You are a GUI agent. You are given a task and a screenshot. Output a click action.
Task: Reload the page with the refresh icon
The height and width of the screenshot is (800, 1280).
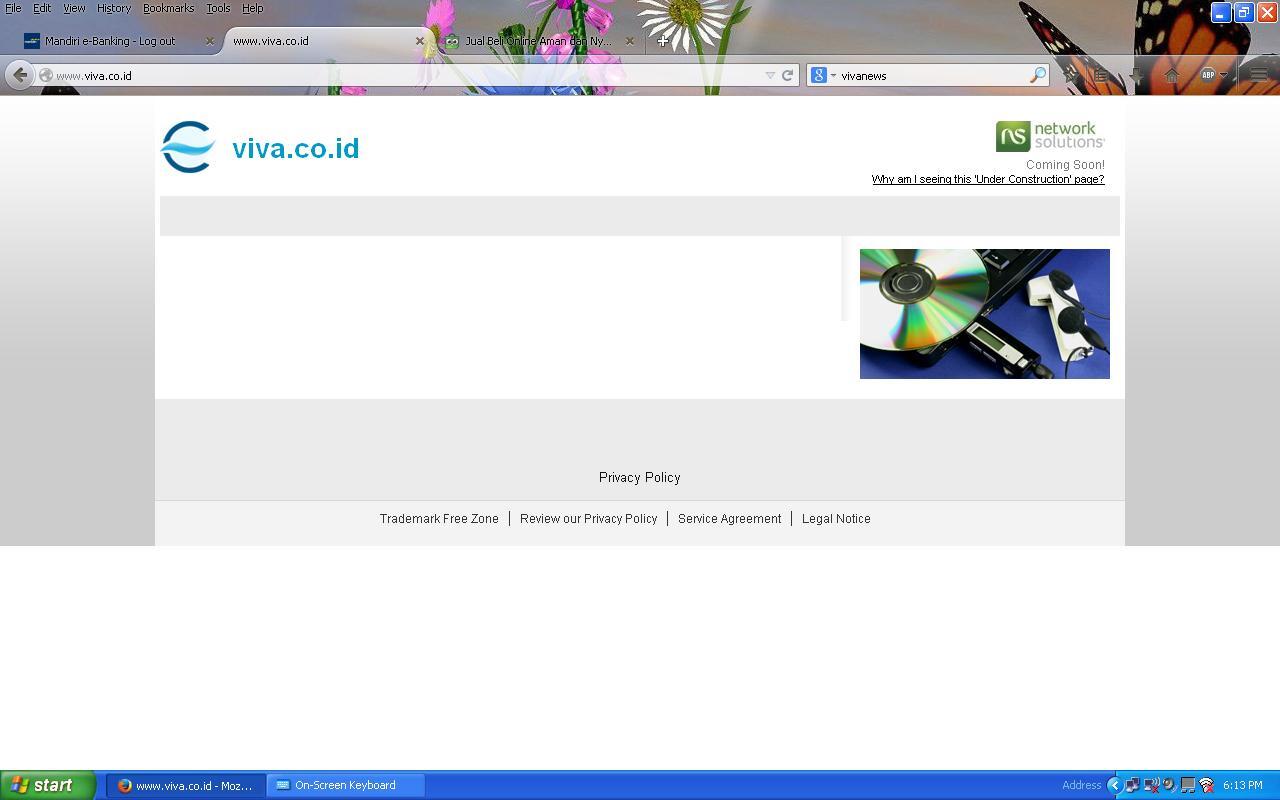tap(788, 75)
